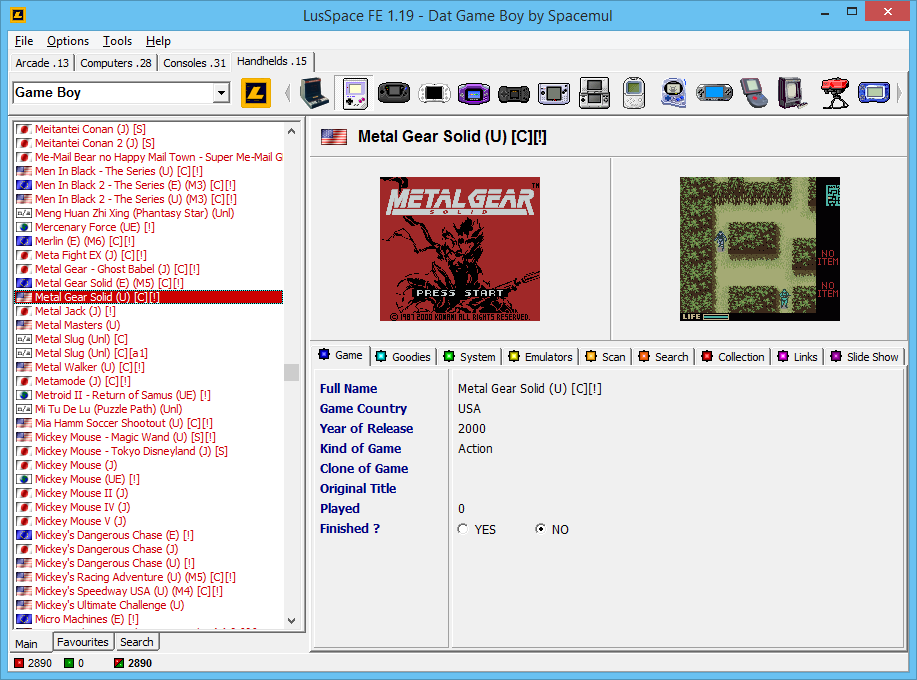This screenshot has width=917, height=680.
Task: Switch to the Consoles .31 tab
Action: [x=194, y=63]
